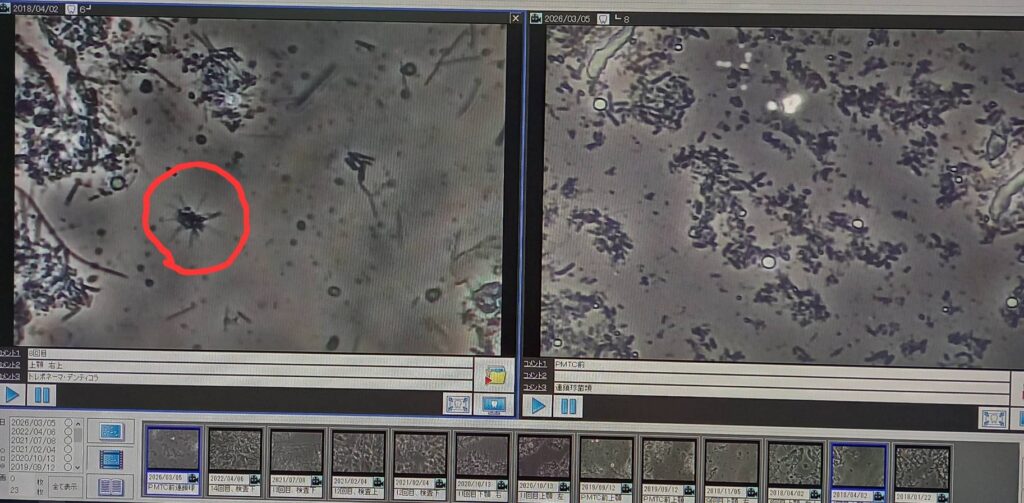Click the tooth monitor icon in left panel

(x=493, y=404)
